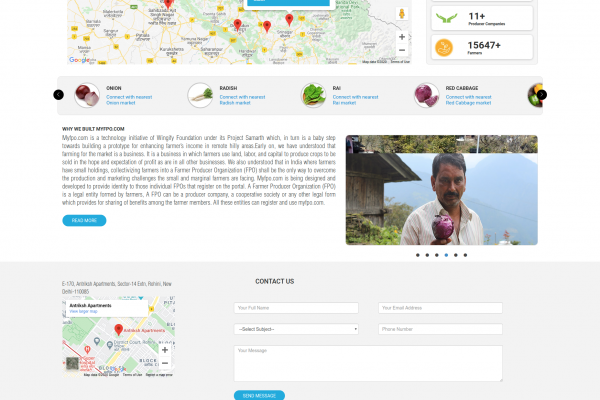The width and height of the screenshot is (600, 400).
Task: Click the red cabbage image
Action: click(x=426, y=95)
